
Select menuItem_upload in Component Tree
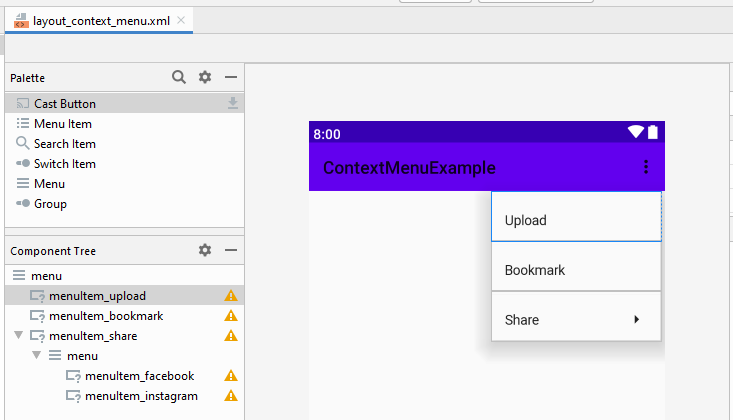(124, 296)
